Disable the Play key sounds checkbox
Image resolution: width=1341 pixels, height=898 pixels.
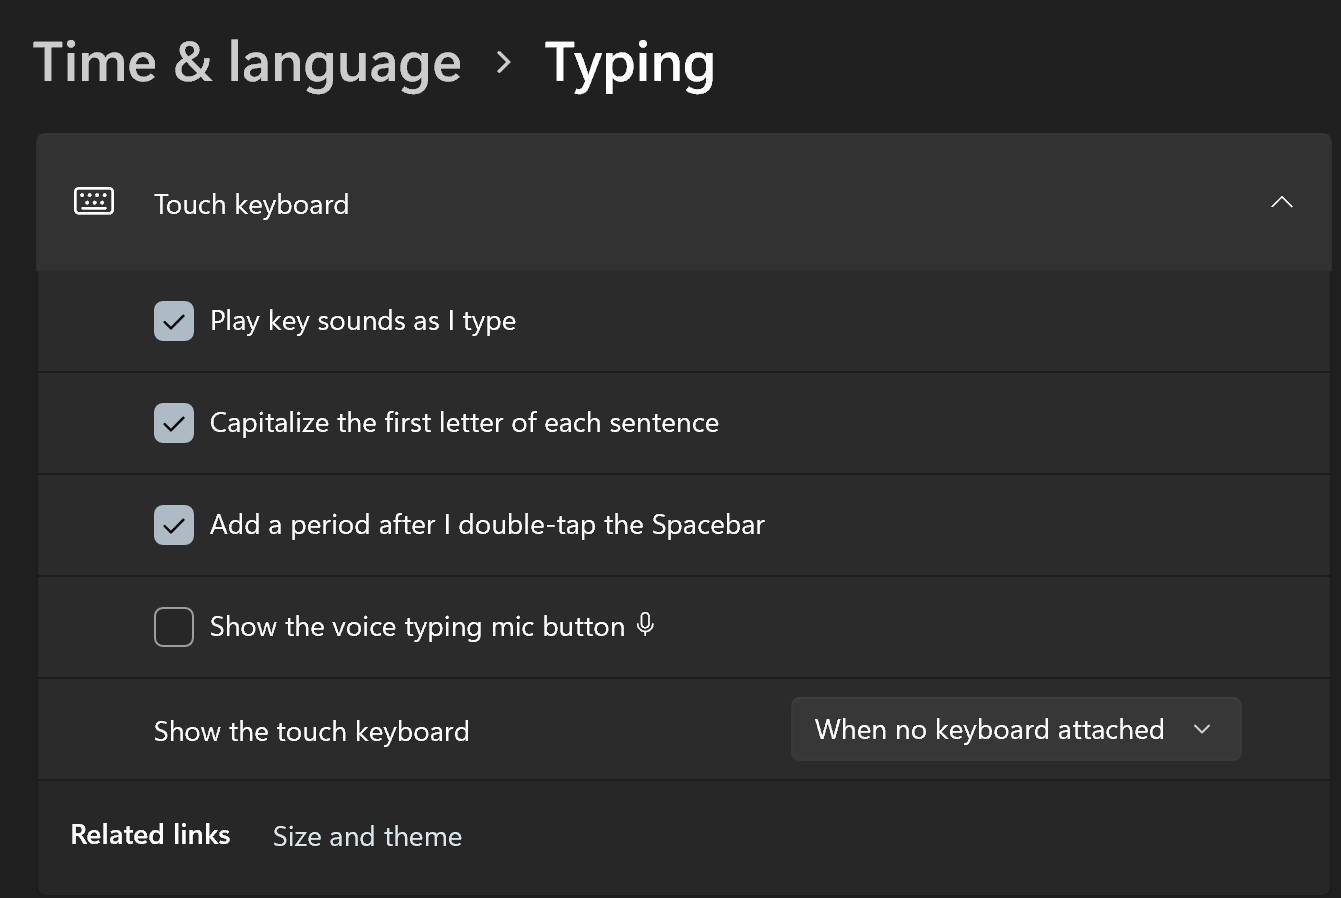point(174,322)
